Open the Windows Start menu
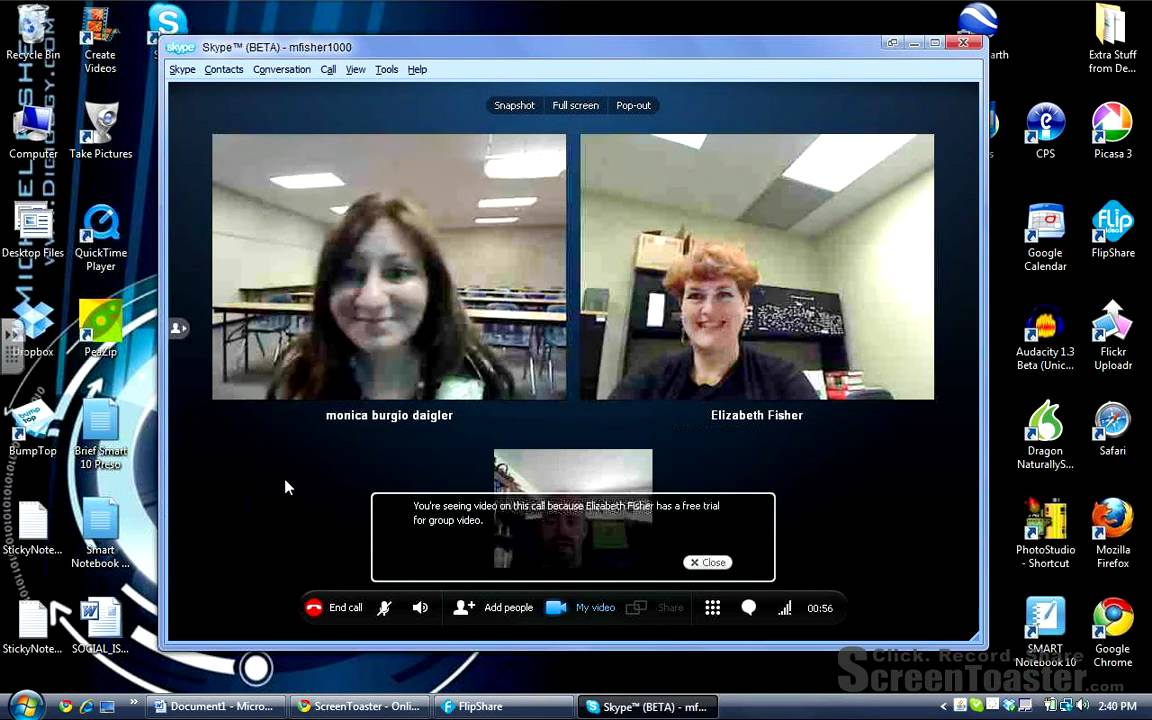The height and width of the screenshot is (720, 1152). [x=26, y=706]
